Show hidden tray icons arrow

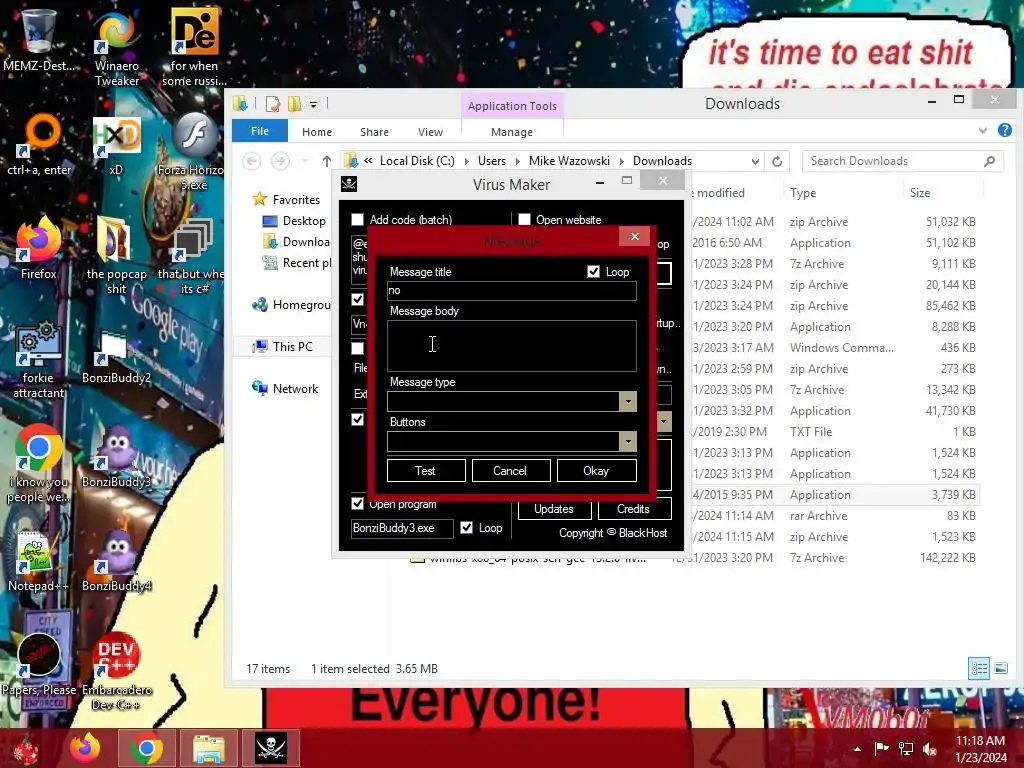tap(857, 749)
